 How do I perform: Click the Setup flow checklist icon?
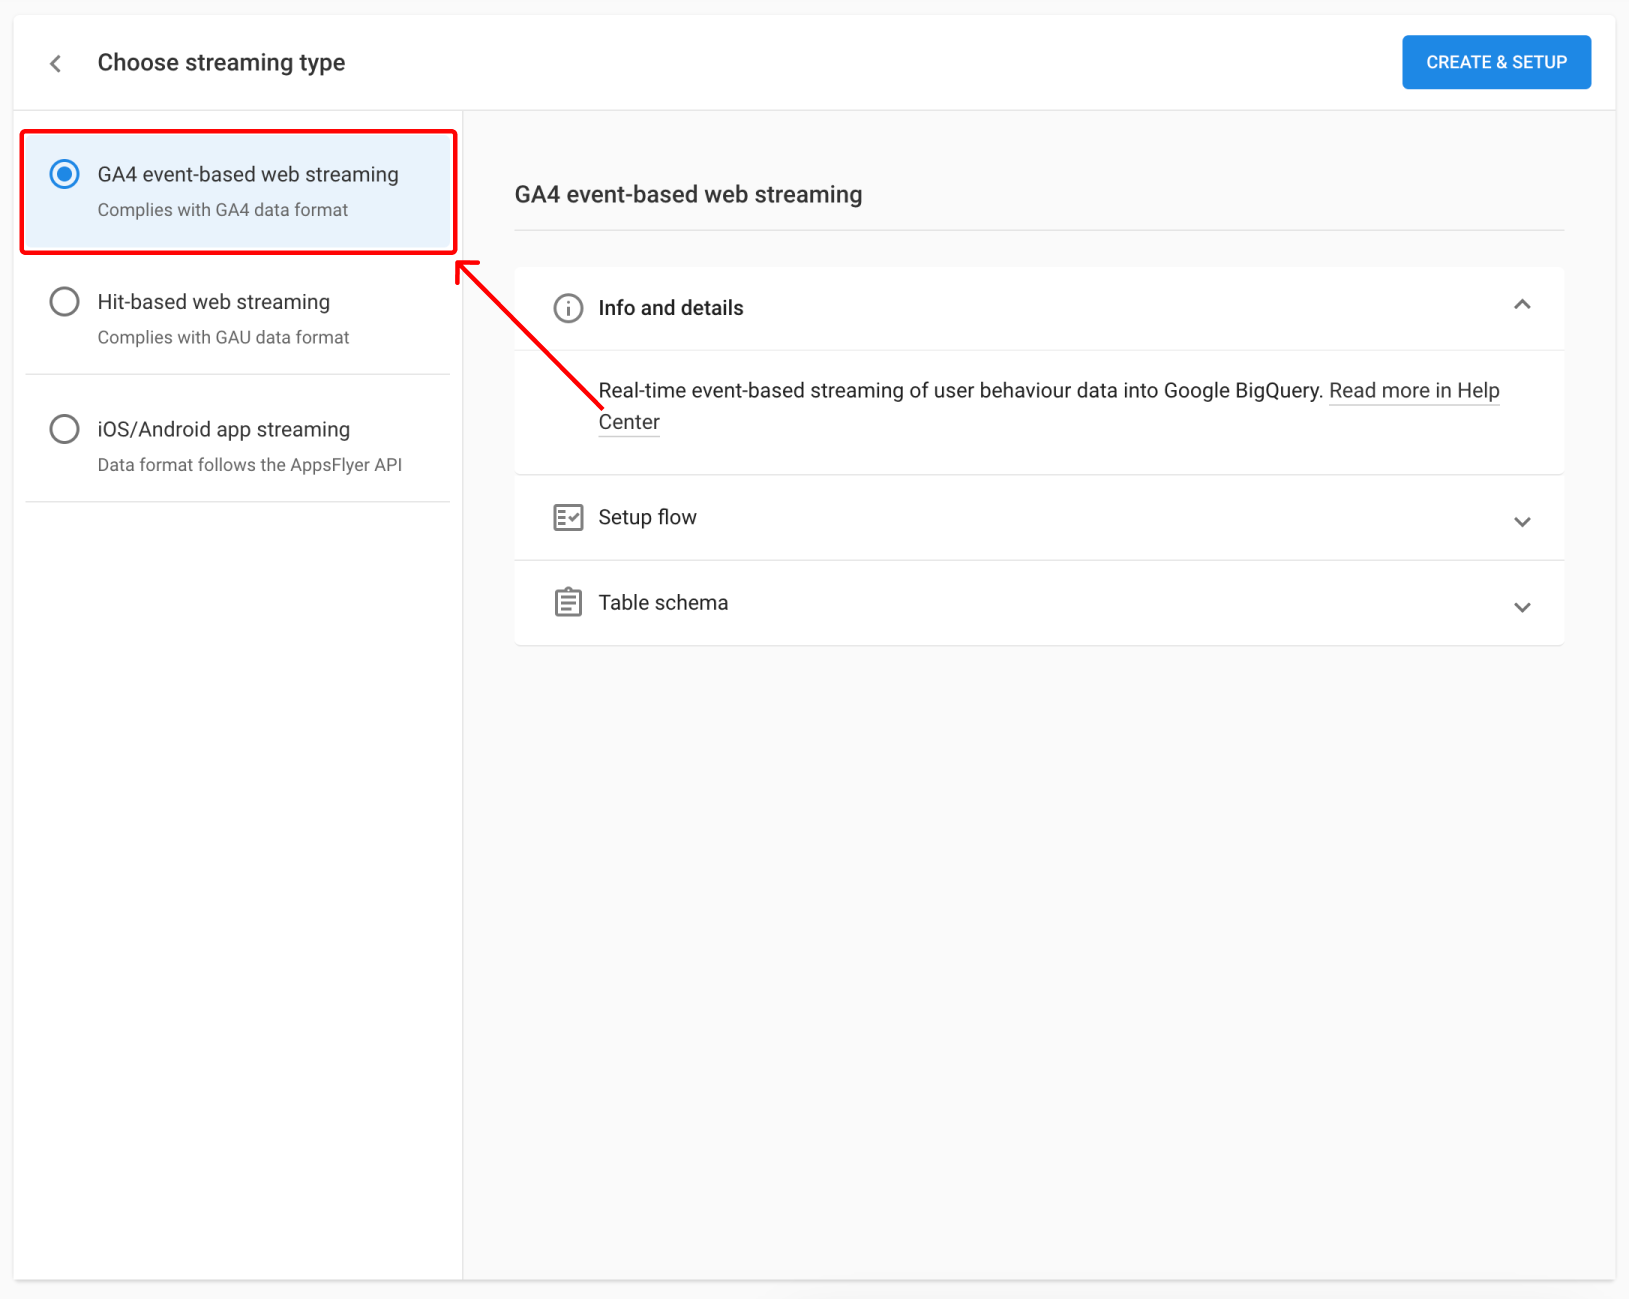[x=568, y=517]
